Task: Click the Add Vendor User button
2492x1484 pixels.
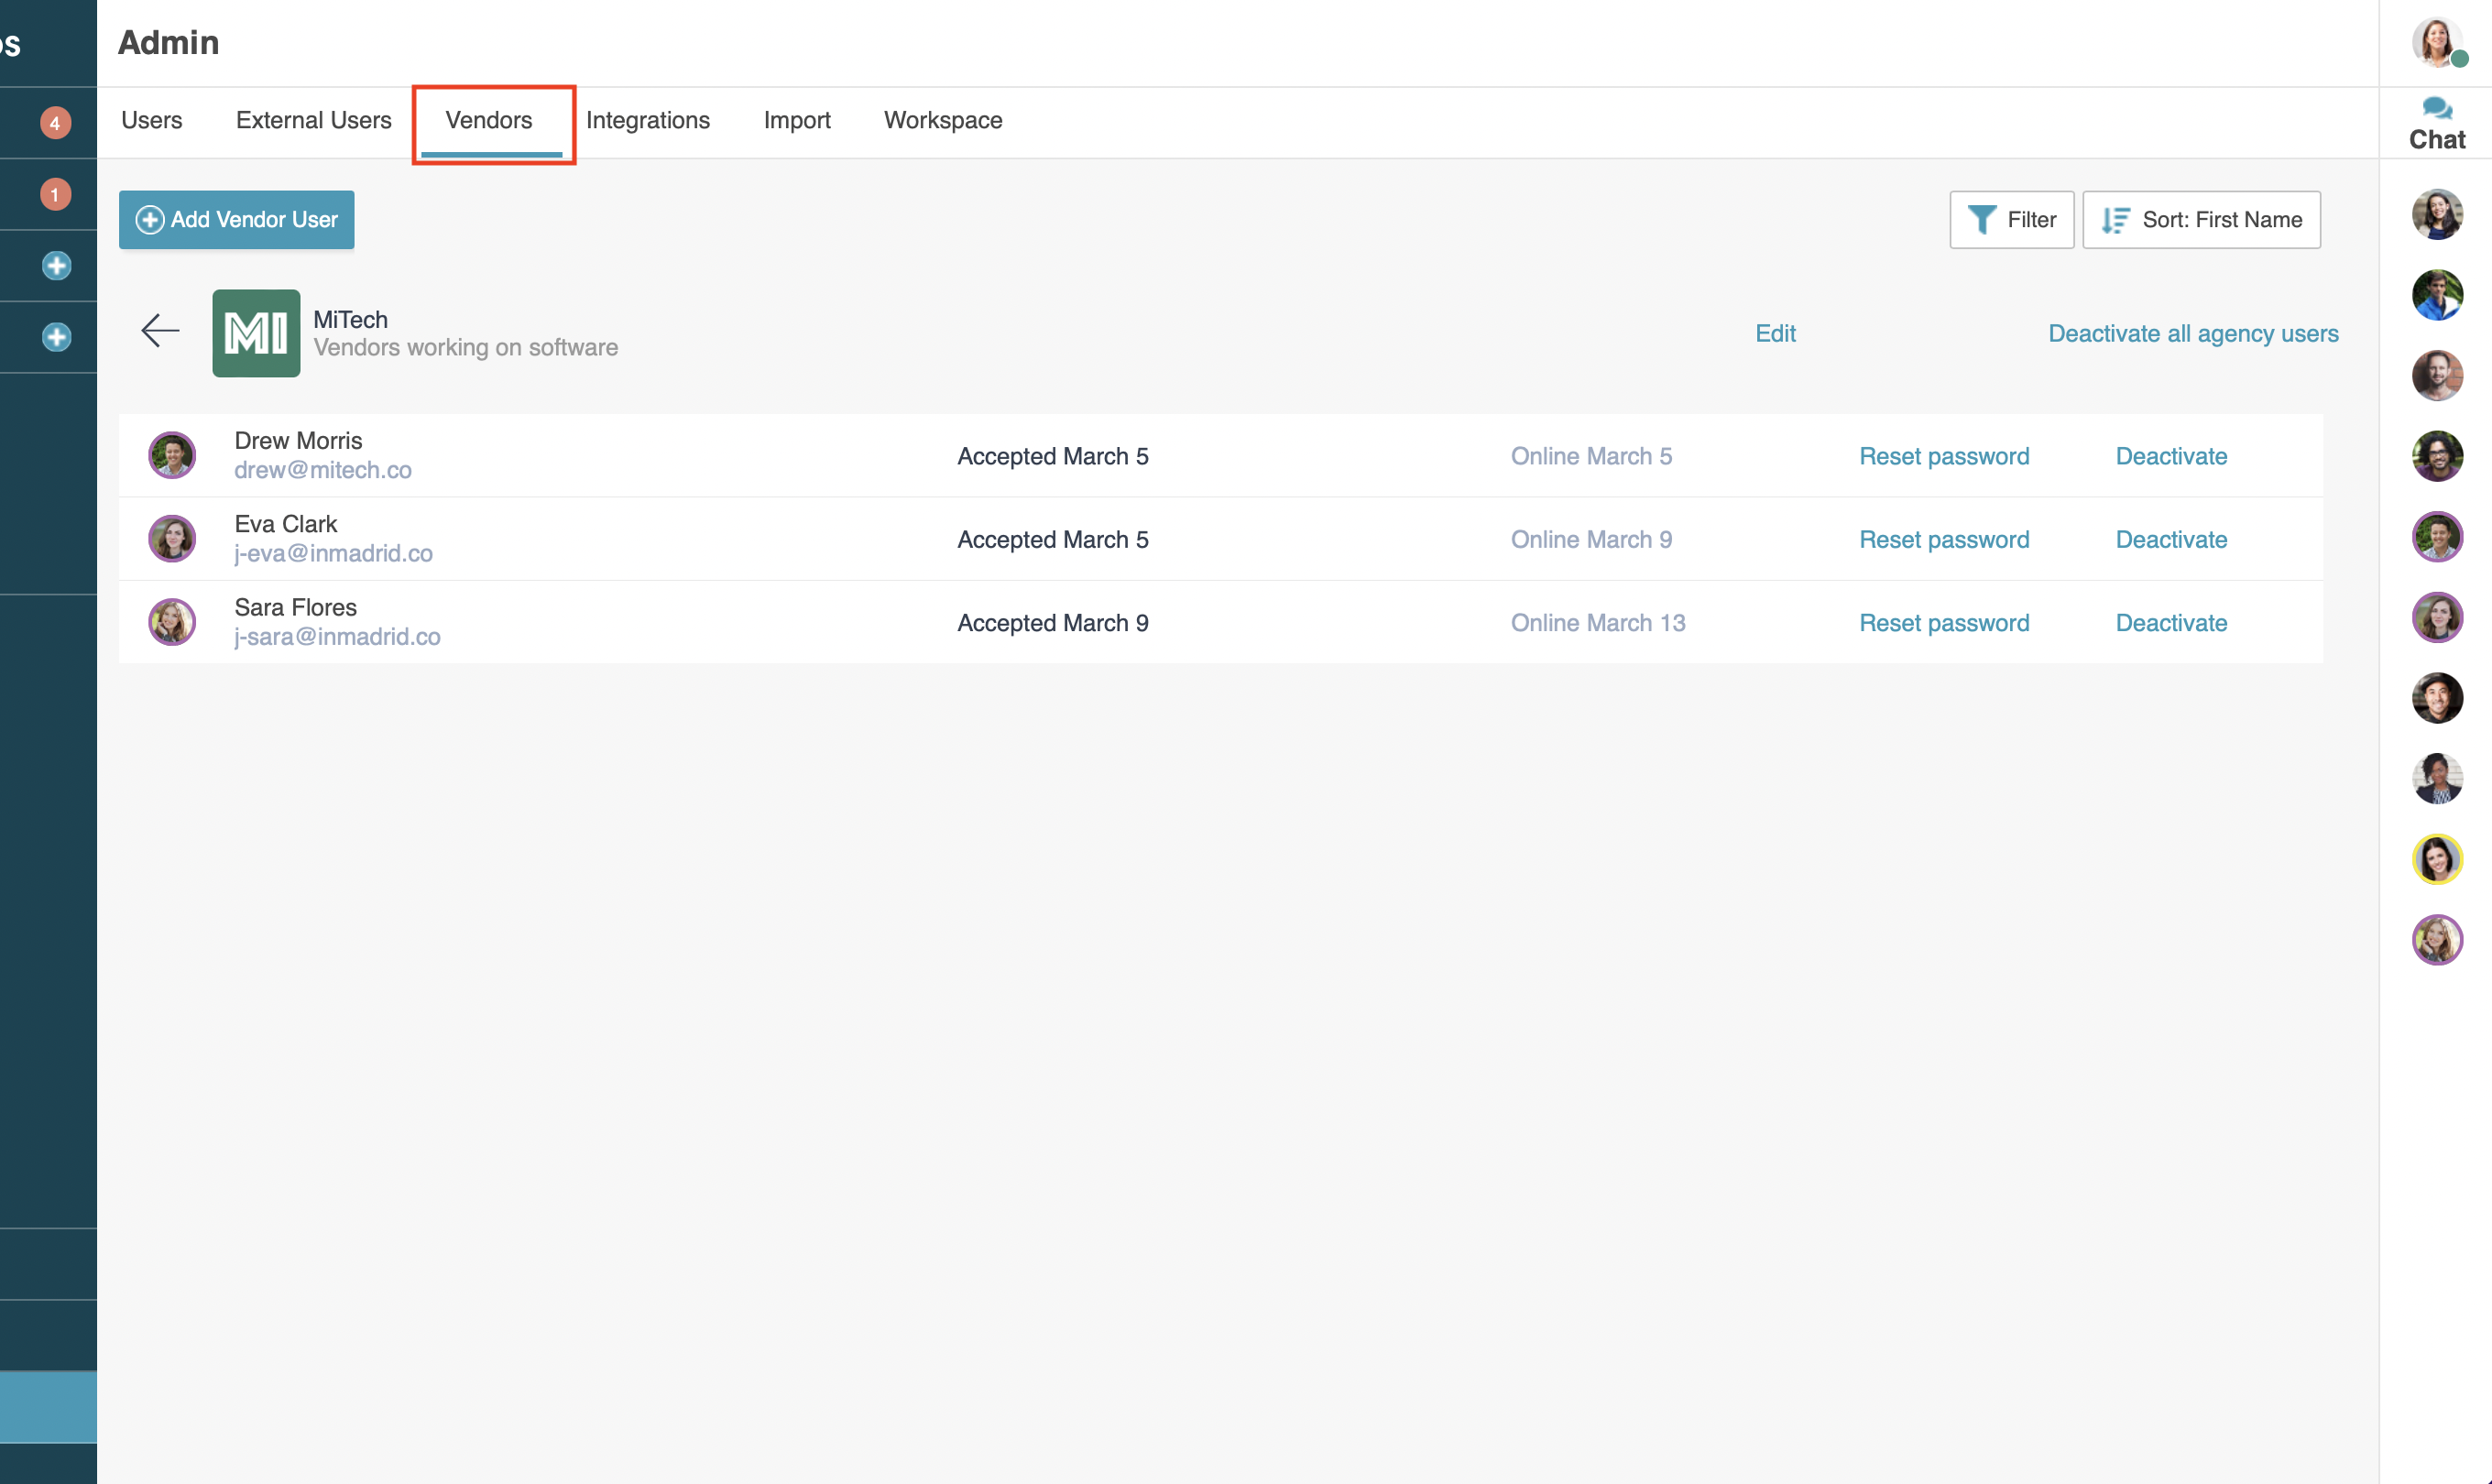Action: (236, 219)
